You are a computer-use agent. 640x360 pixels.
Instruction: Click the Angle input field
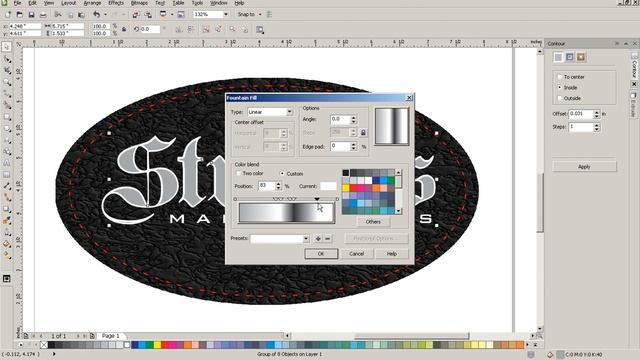click(340, 120)
